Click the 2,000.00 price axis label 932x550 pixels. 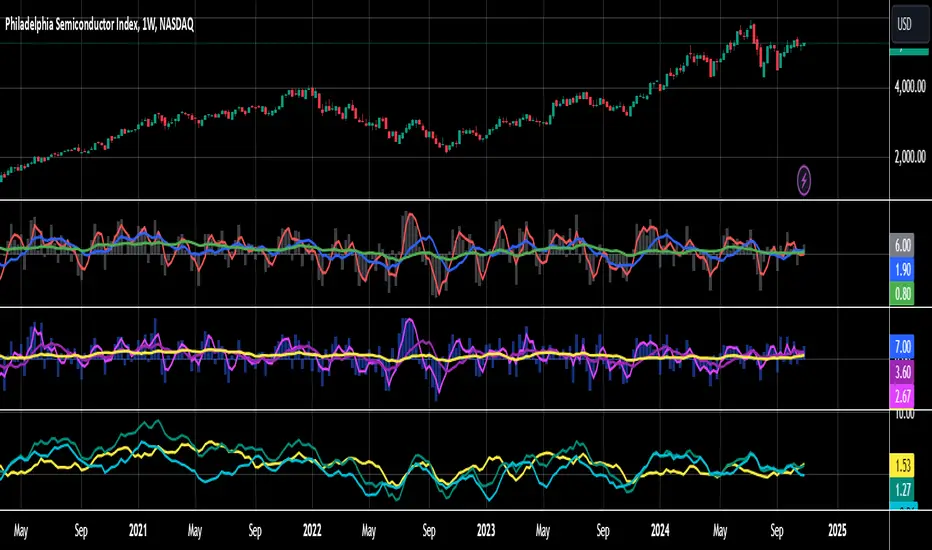click(x=909, y=157)
